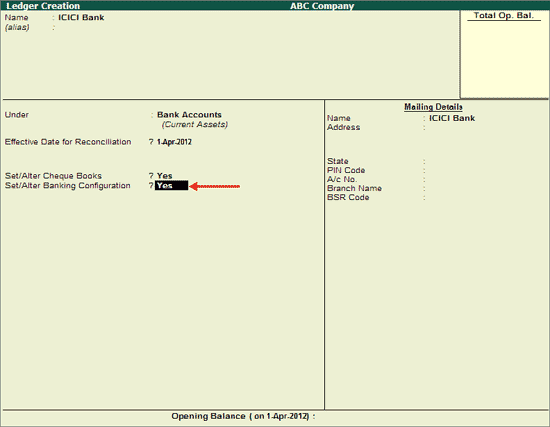Click the Ledger Creation title

point(43,6)
